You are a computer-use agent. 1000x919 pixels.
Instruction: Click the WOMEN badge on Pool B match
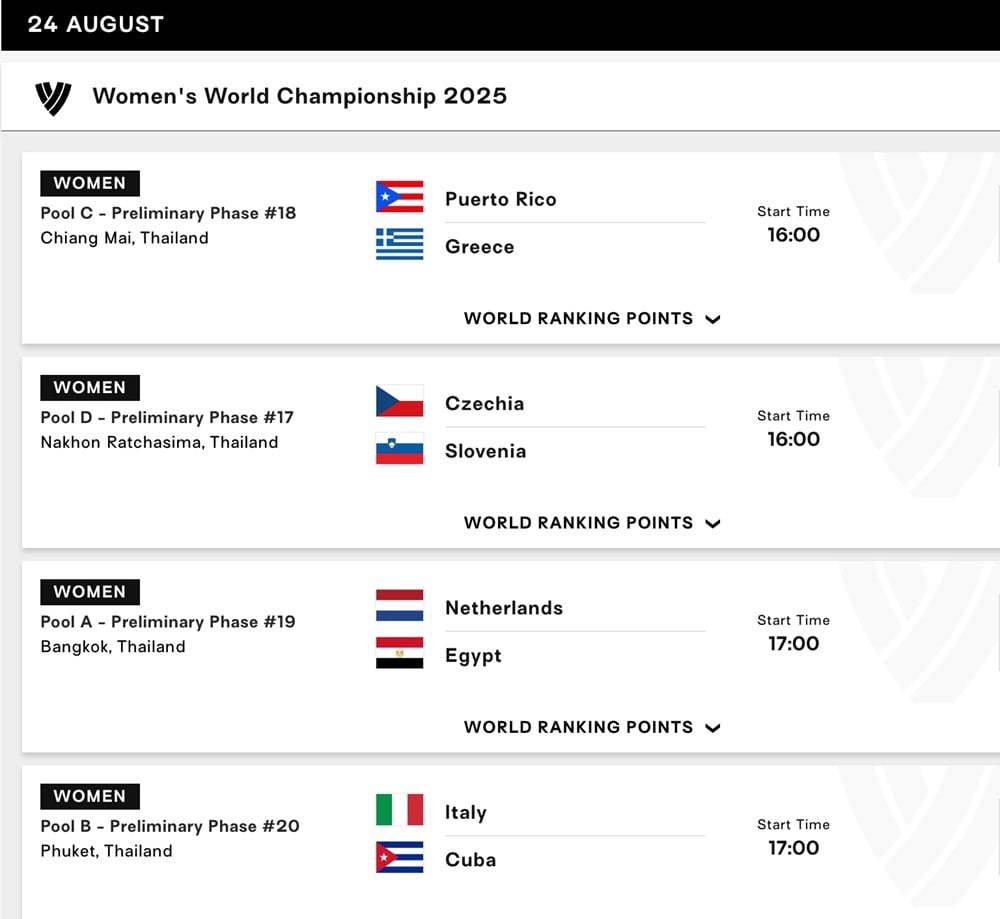pyautogui.click(x=90, y=796)
